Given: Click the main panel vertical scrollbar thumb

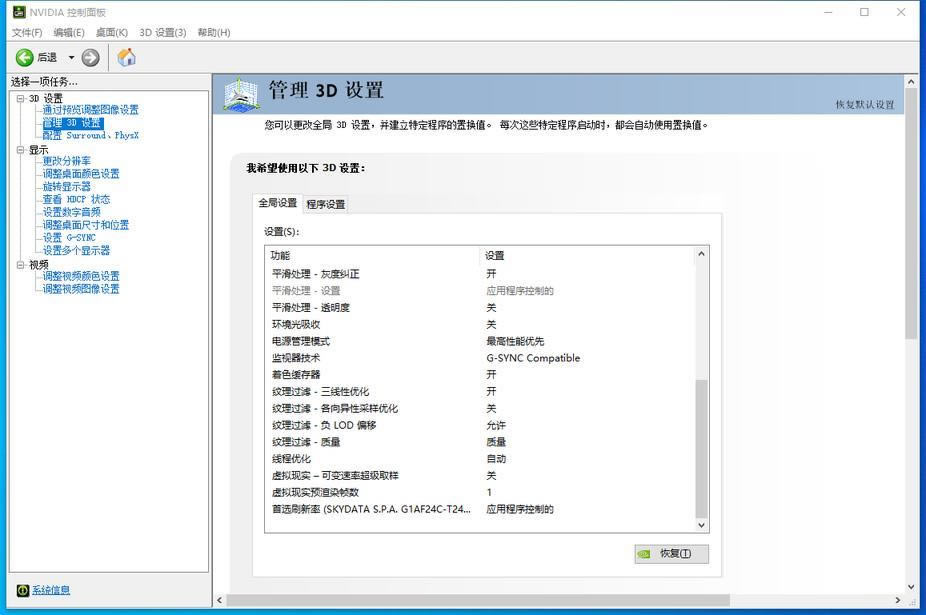Looking at the screenshot, I should click(x=911, y=214).
